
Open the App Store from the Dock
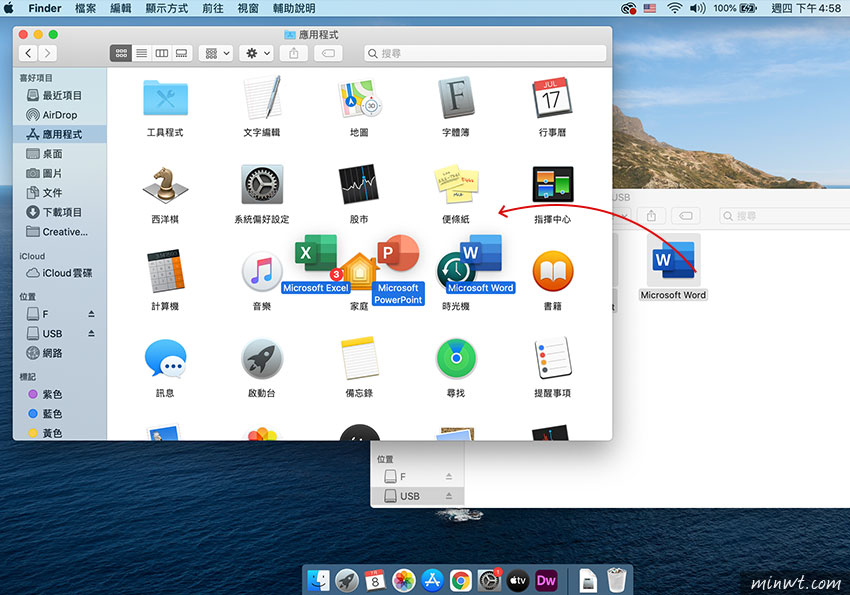pos(432,581)
